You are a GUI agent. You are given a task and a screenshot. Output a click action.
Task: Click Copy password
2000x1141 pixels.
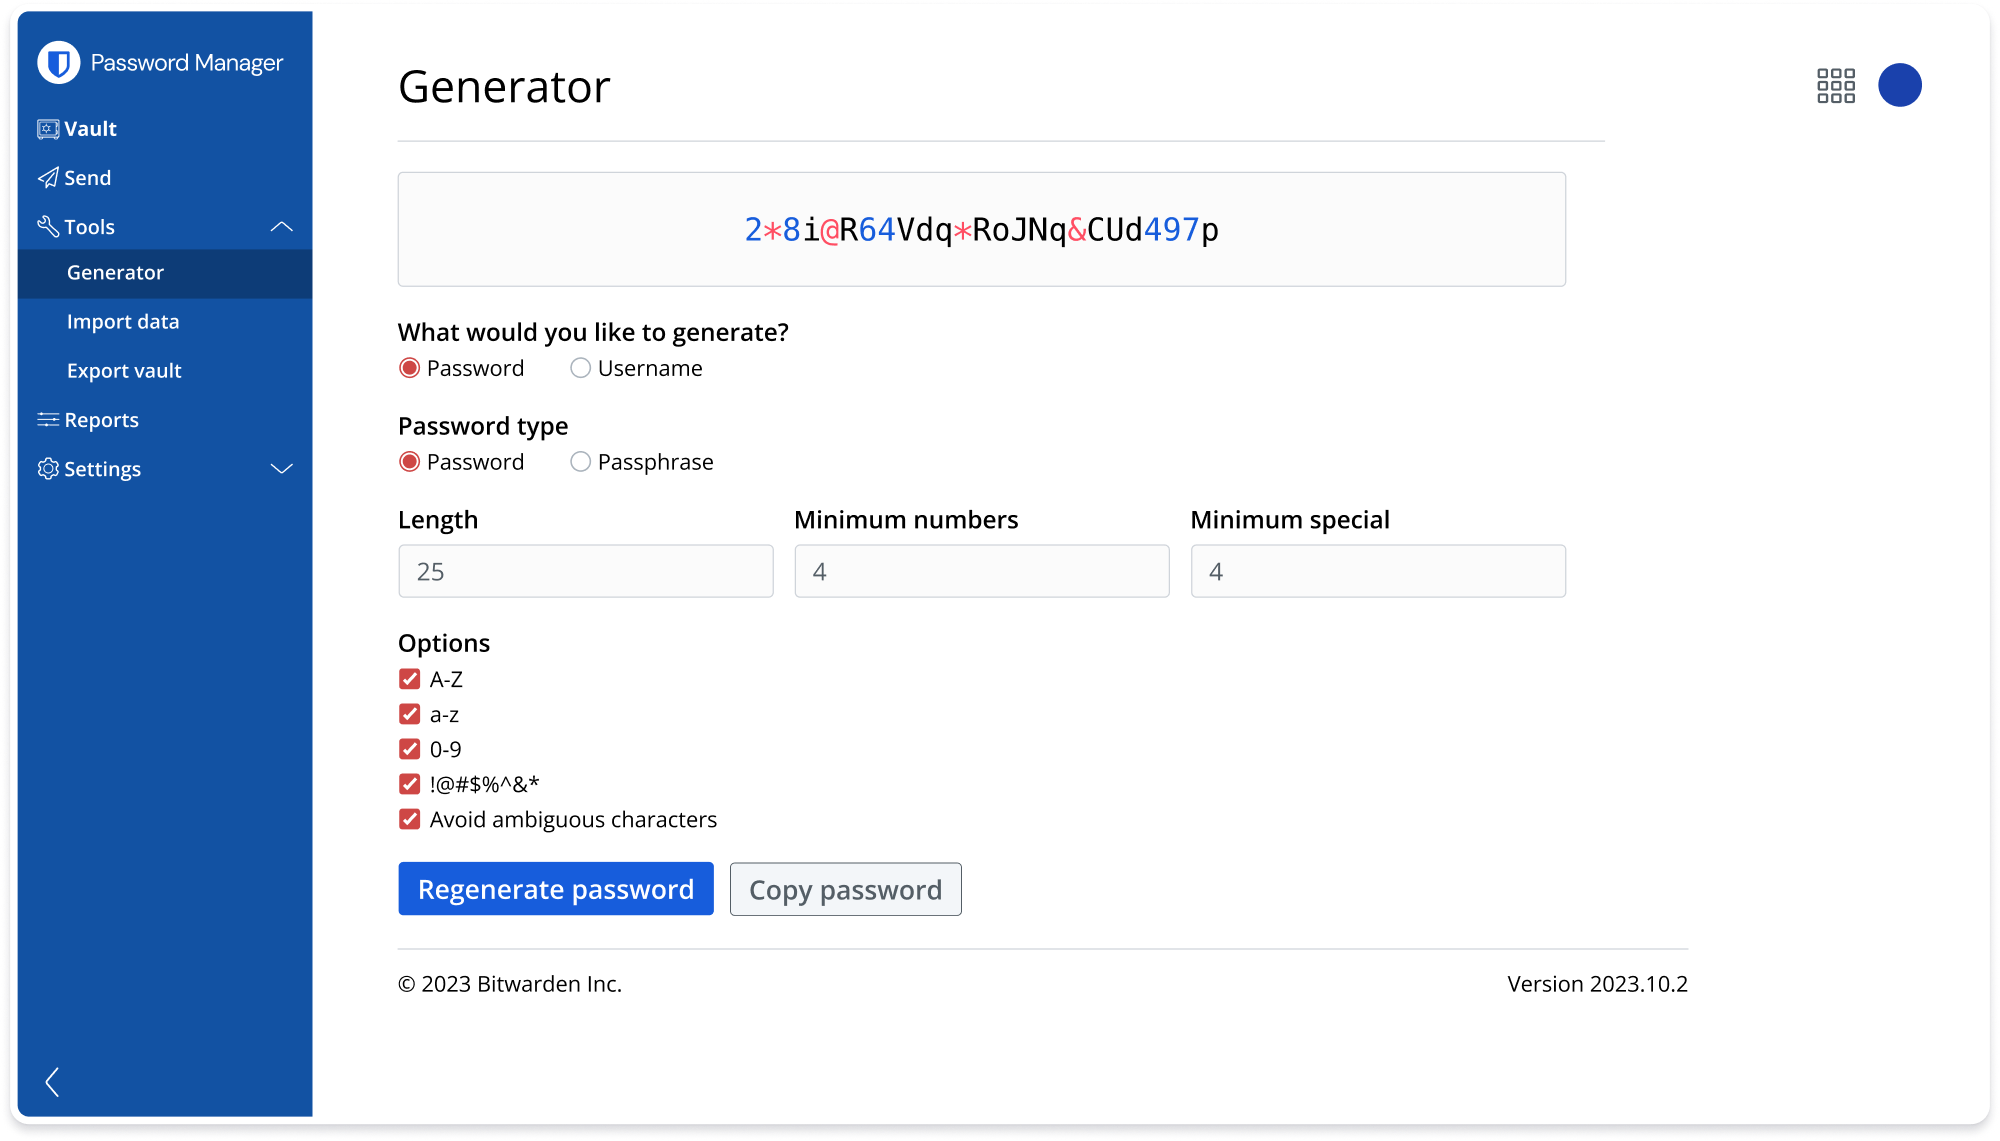[x=845, y=889]
